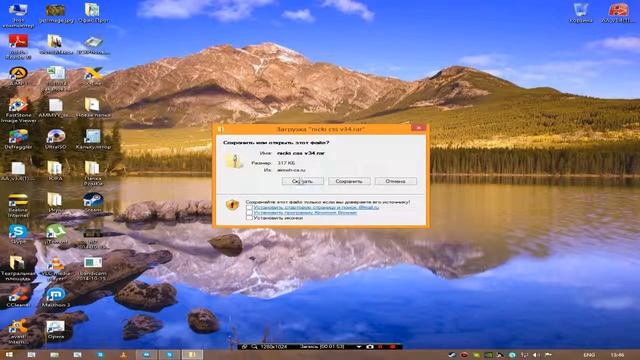This screenshot has height=360, width=640.
Task: Click the volume icon in system tray
Action: [537, 355]
